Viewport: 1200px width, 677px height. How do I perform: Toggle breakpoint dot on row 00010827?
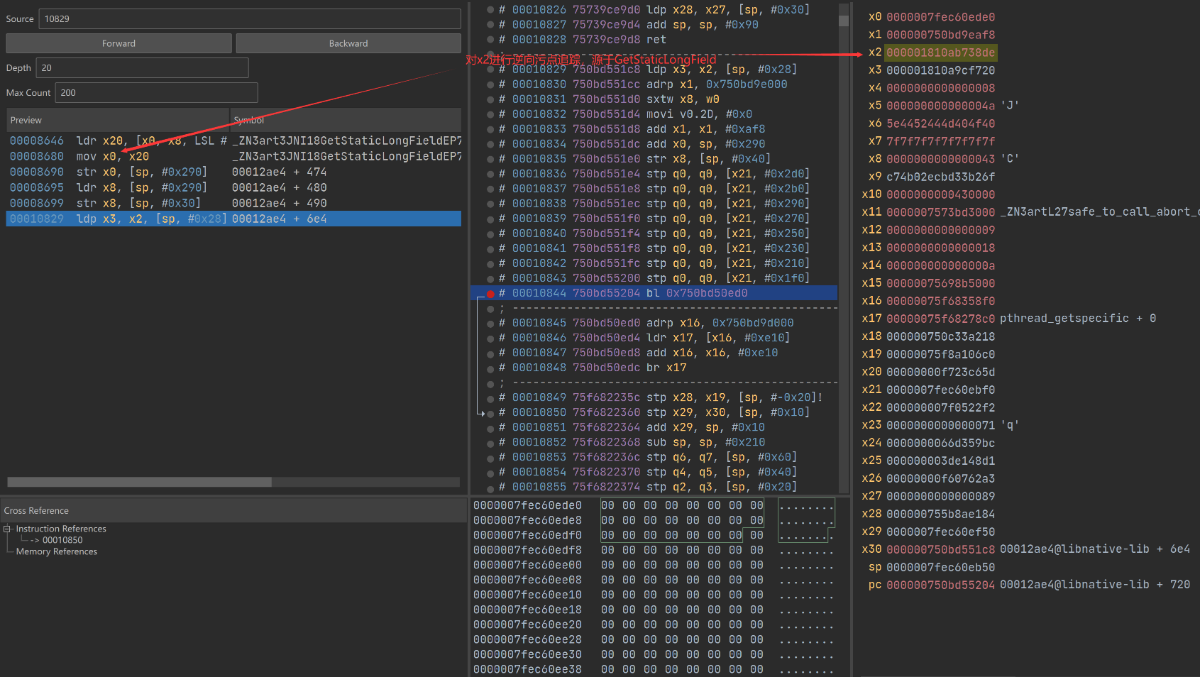[x=490, y=24]
